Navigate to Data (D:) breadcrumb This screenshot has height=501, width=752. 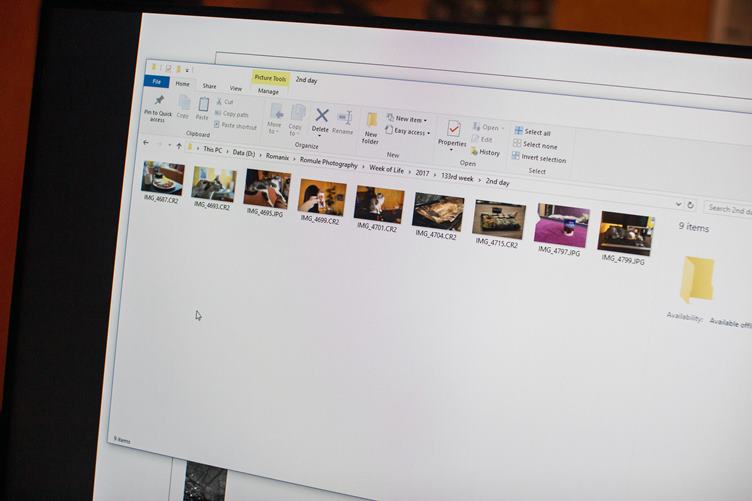pyautogui.click(x=244, y=152)
